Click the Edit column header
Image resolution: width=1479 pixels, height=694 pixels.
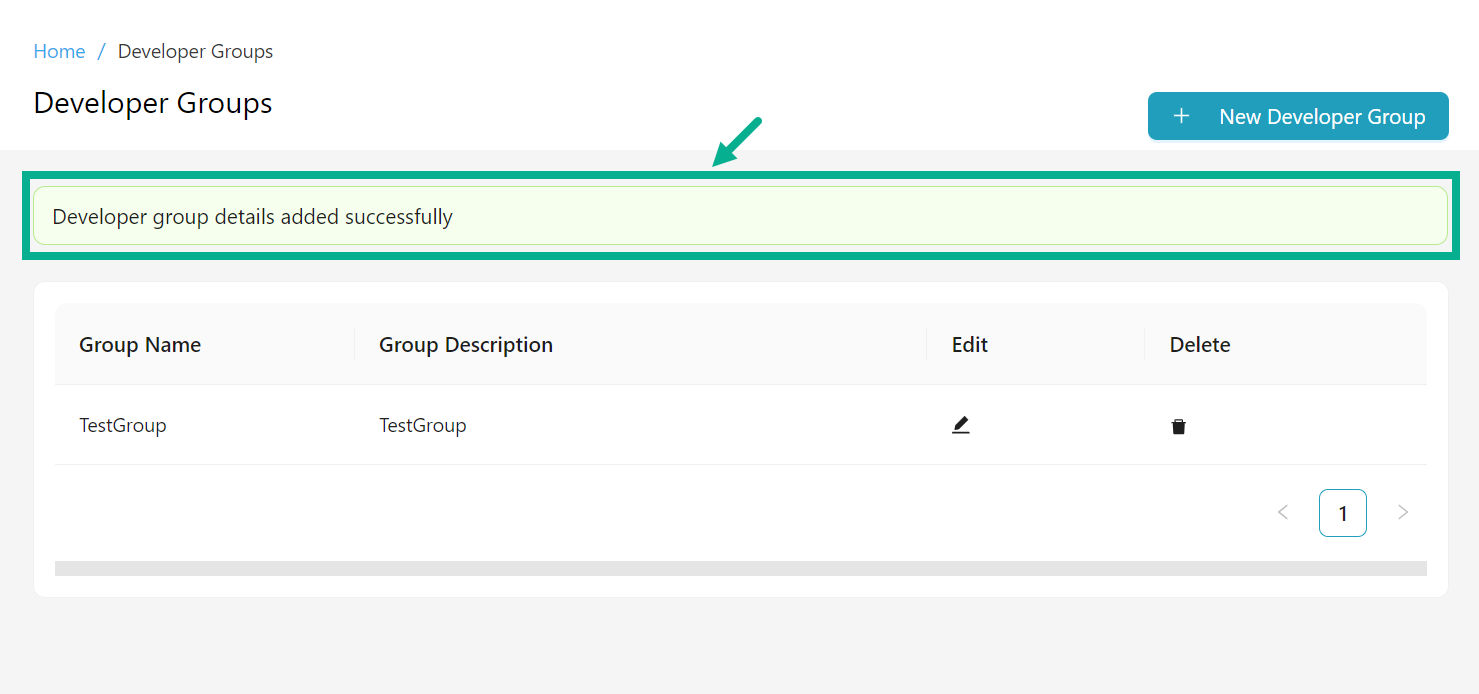pyautogui.click(x=969, y=344)
